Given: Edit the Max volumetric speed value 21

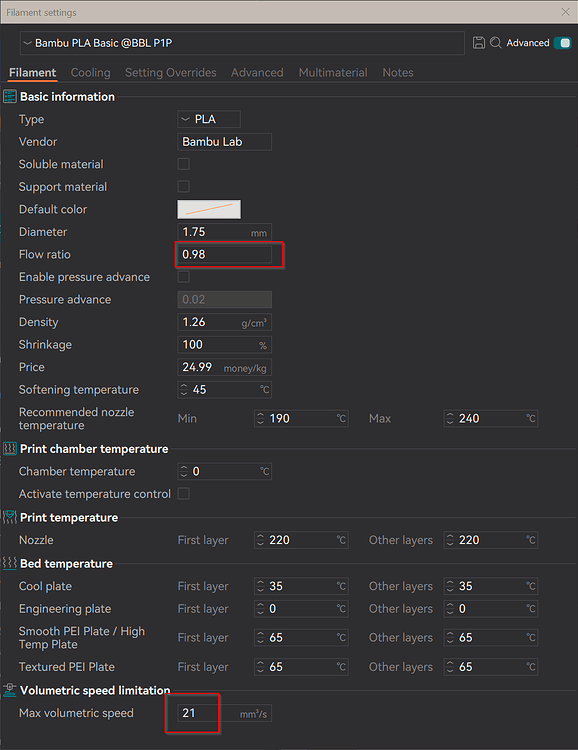Looking at the screenshot, I should coord(224,713).
